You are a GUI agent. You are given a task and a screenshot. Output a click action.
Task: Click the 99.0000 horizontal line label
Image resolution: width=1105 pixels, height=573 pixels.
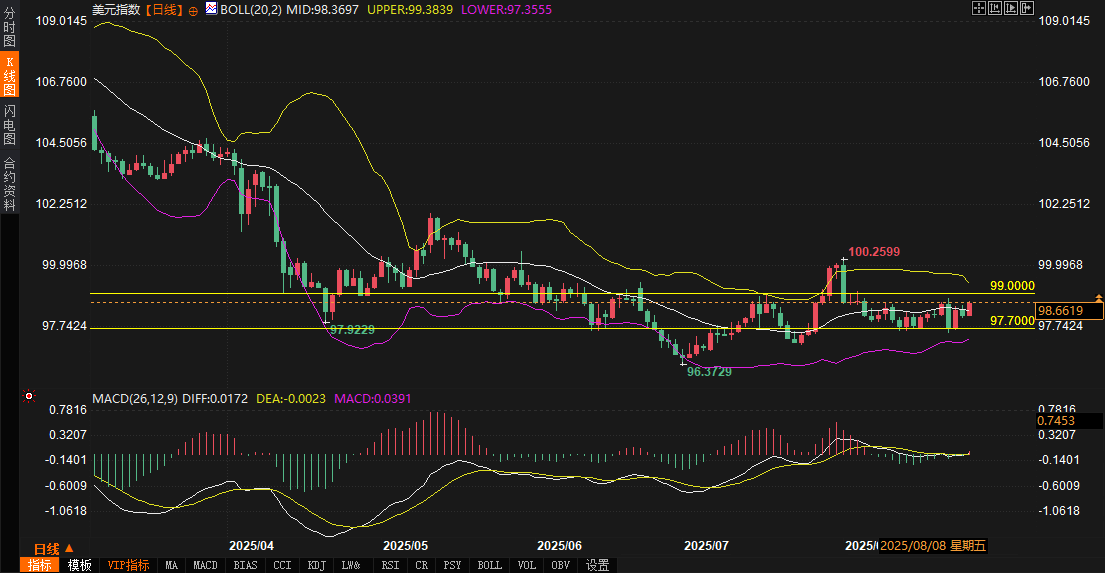tap(1012, 285)
